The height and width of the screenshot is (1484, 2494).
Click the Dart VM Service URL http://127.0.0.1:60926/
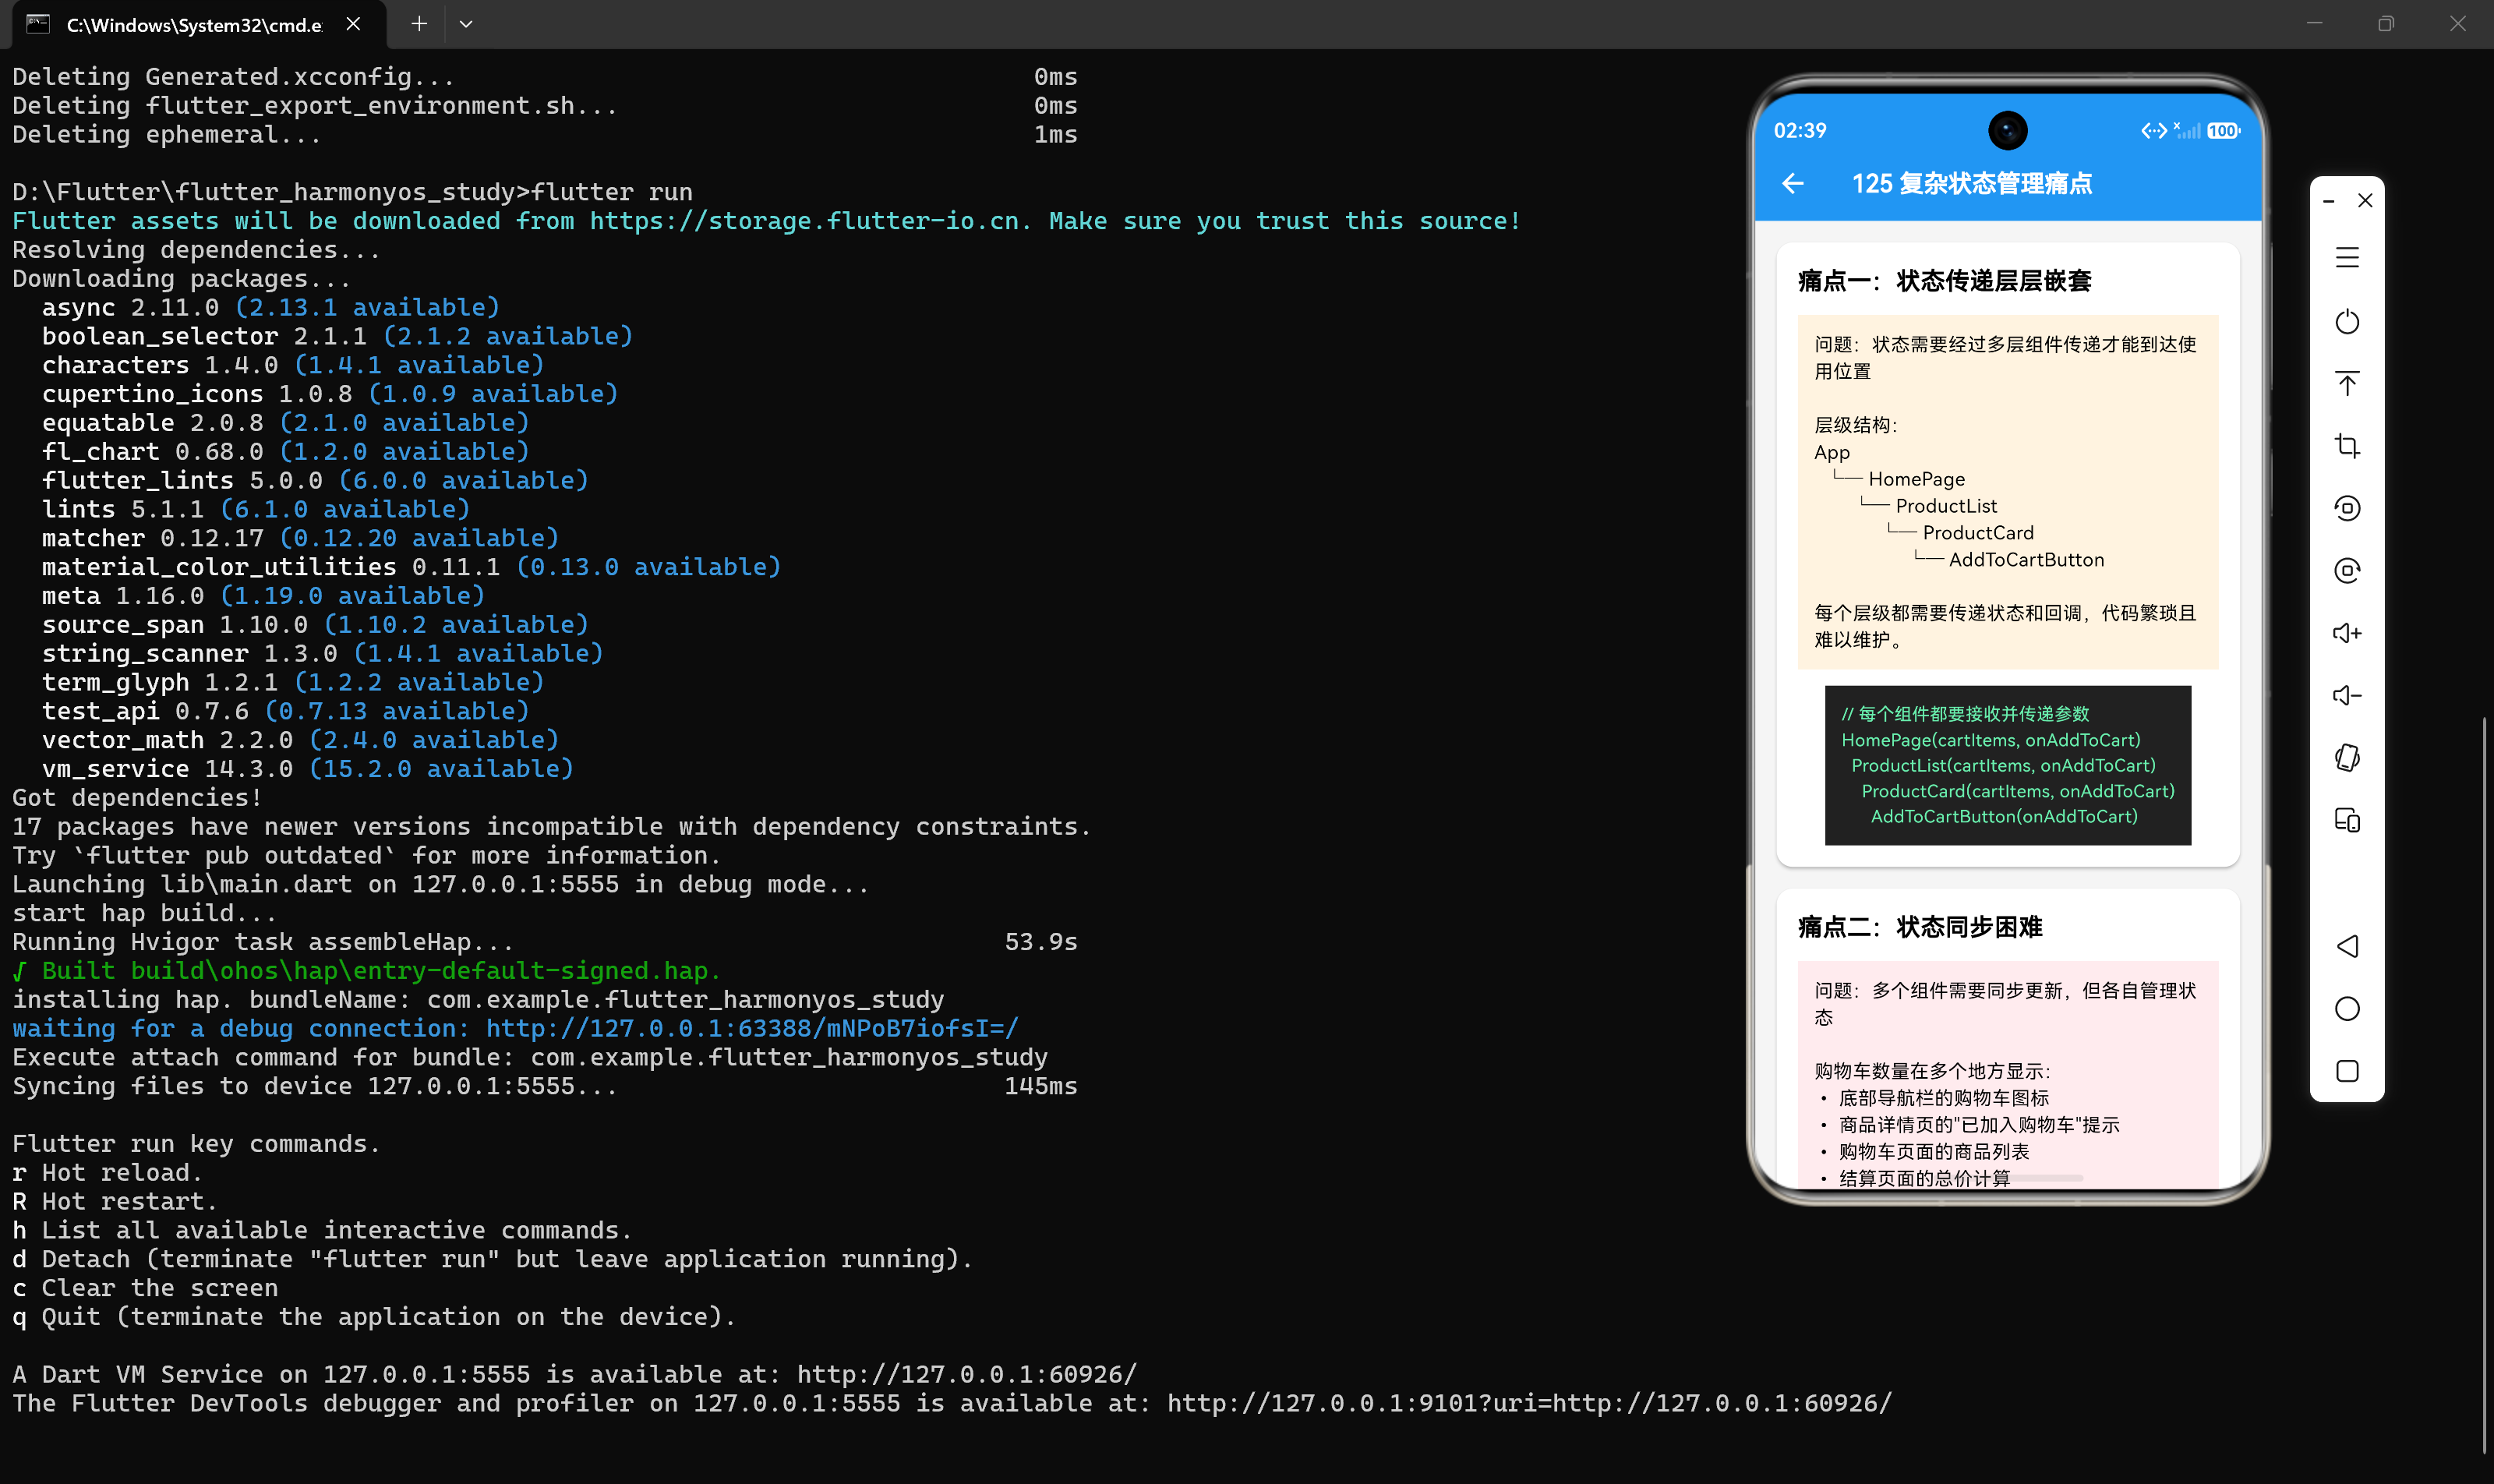(966, 1375)
